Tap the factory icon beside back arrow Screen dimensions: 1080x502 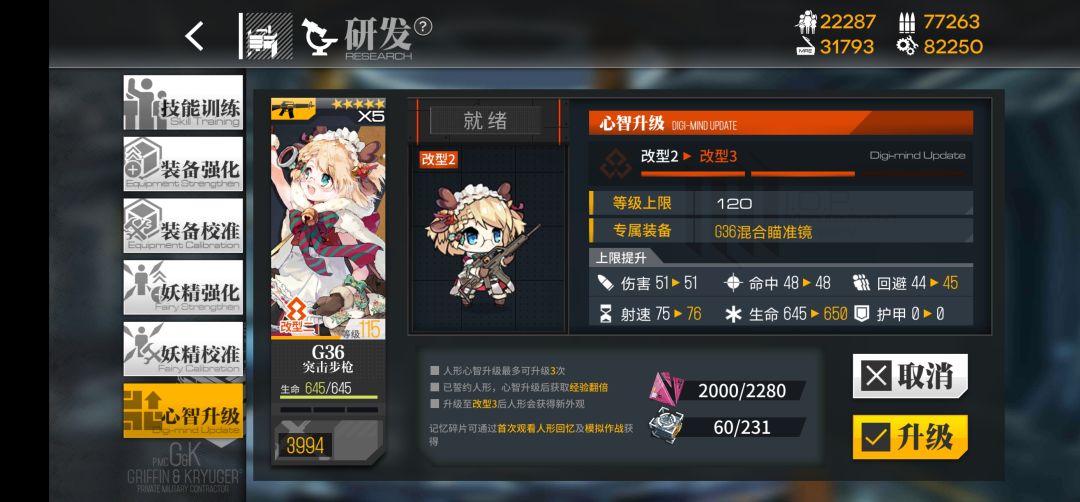(x=269, y=36)
